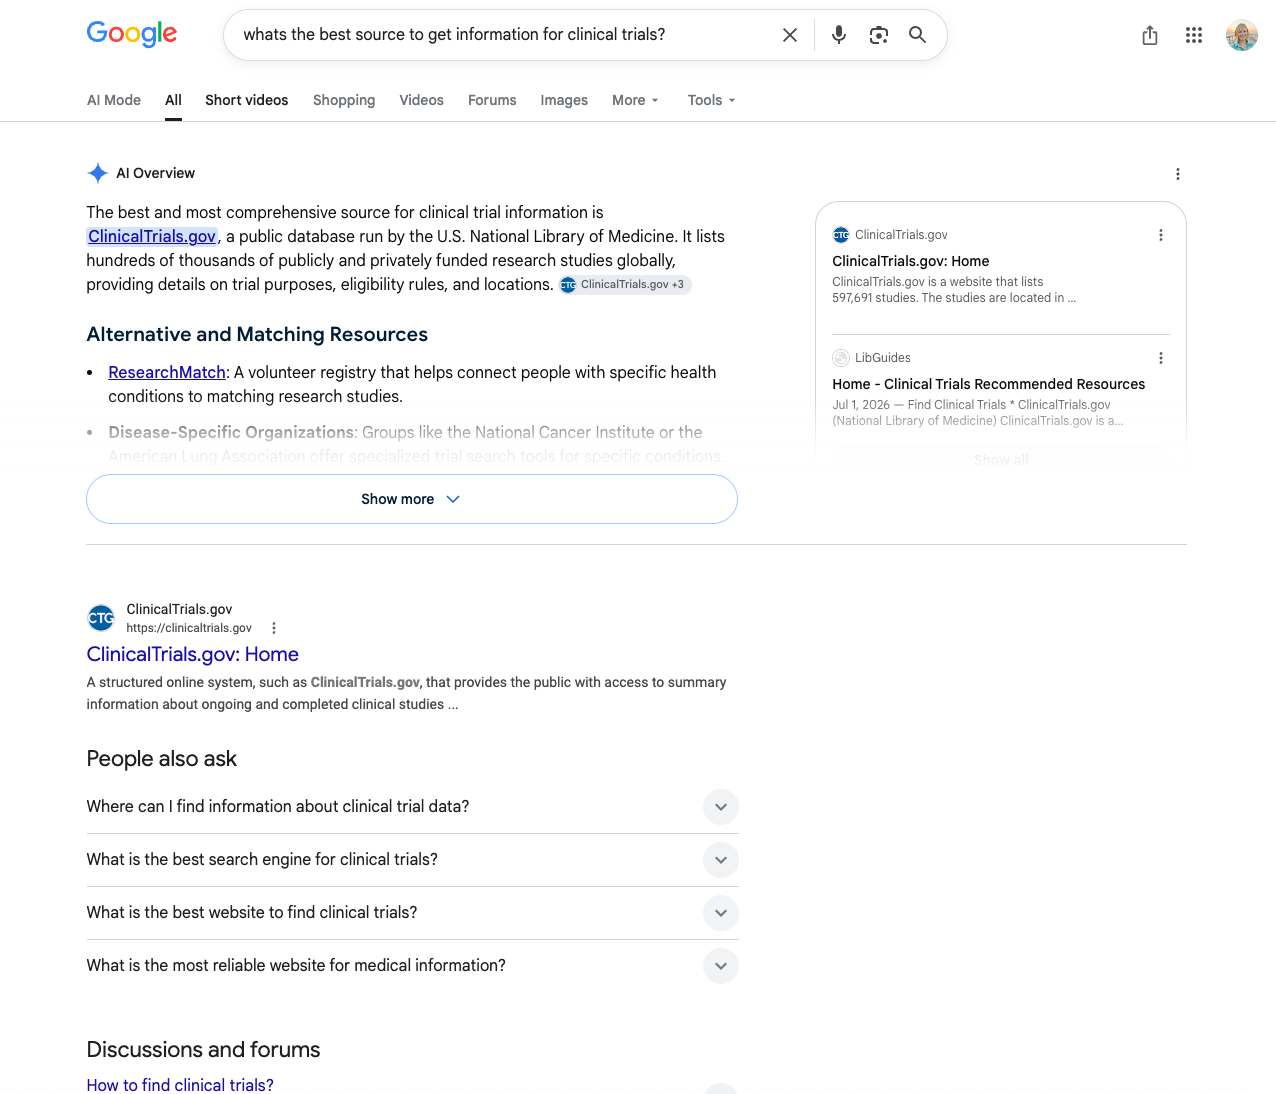This screenshot has width=1276, height=1094.
Task: Expand AI Overview with Show more
Action: tap(412, 499)
